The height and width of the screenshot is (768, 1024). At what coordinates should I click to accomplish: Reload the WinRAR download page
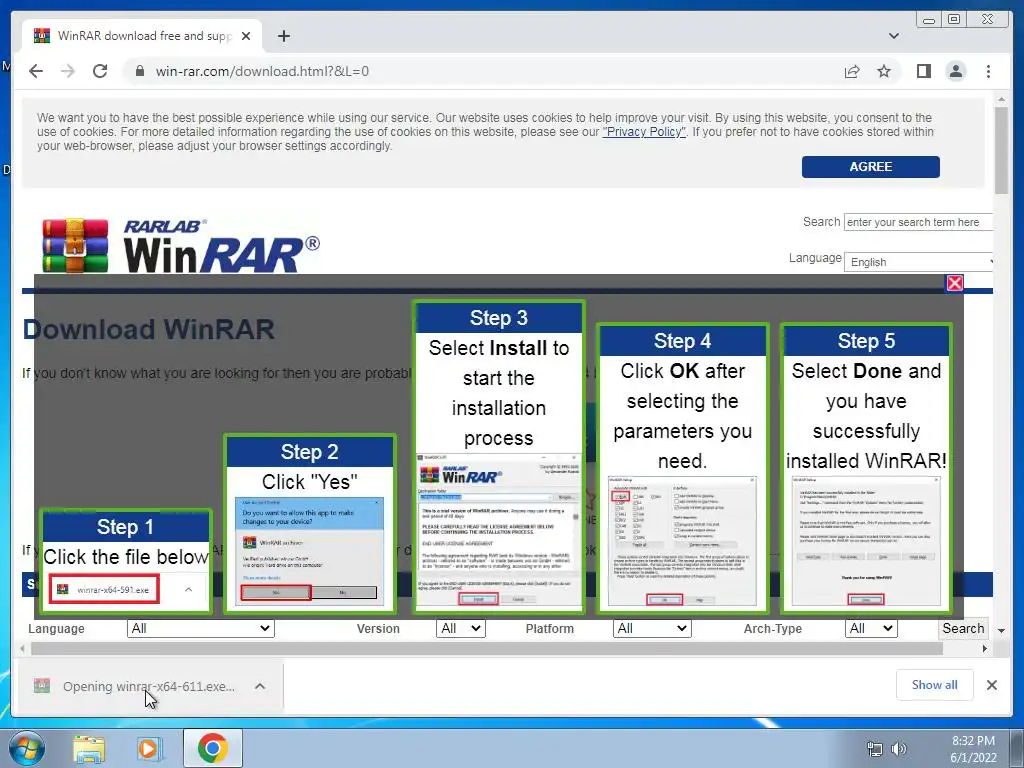click(x=100, y=71)
